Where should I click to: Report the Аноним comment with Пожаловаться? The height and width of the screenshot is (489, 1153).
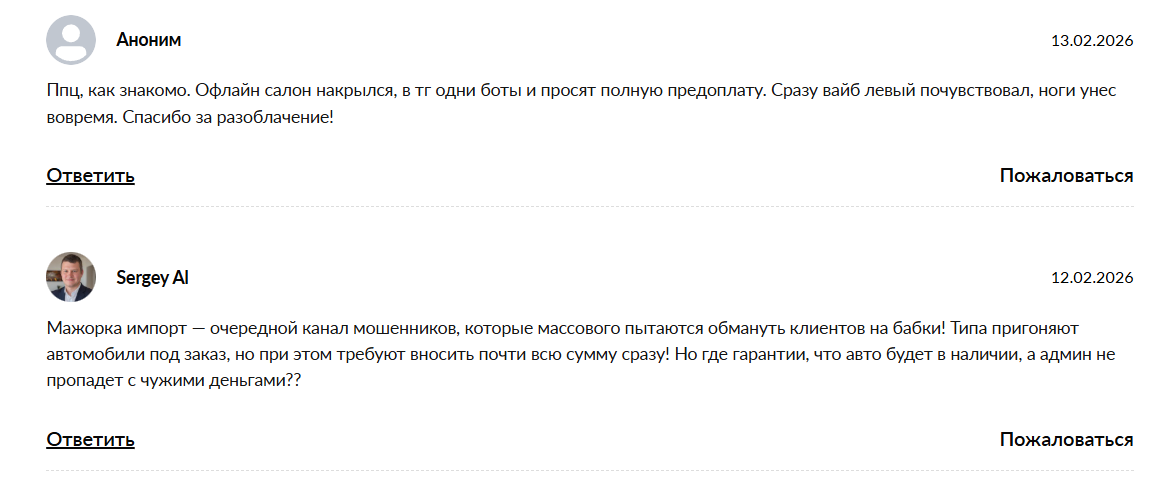(x=1066, y=176)
